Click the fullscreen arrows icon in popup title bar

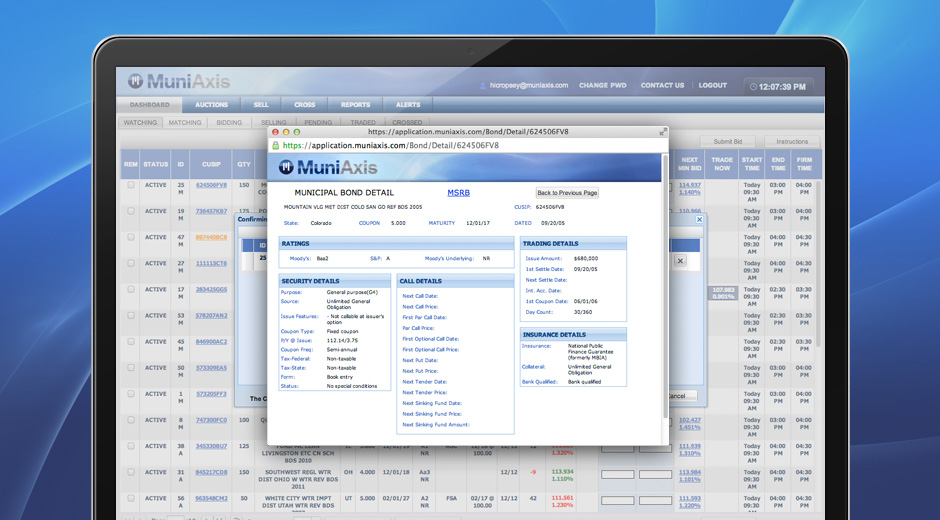click(x=663, y=132)
